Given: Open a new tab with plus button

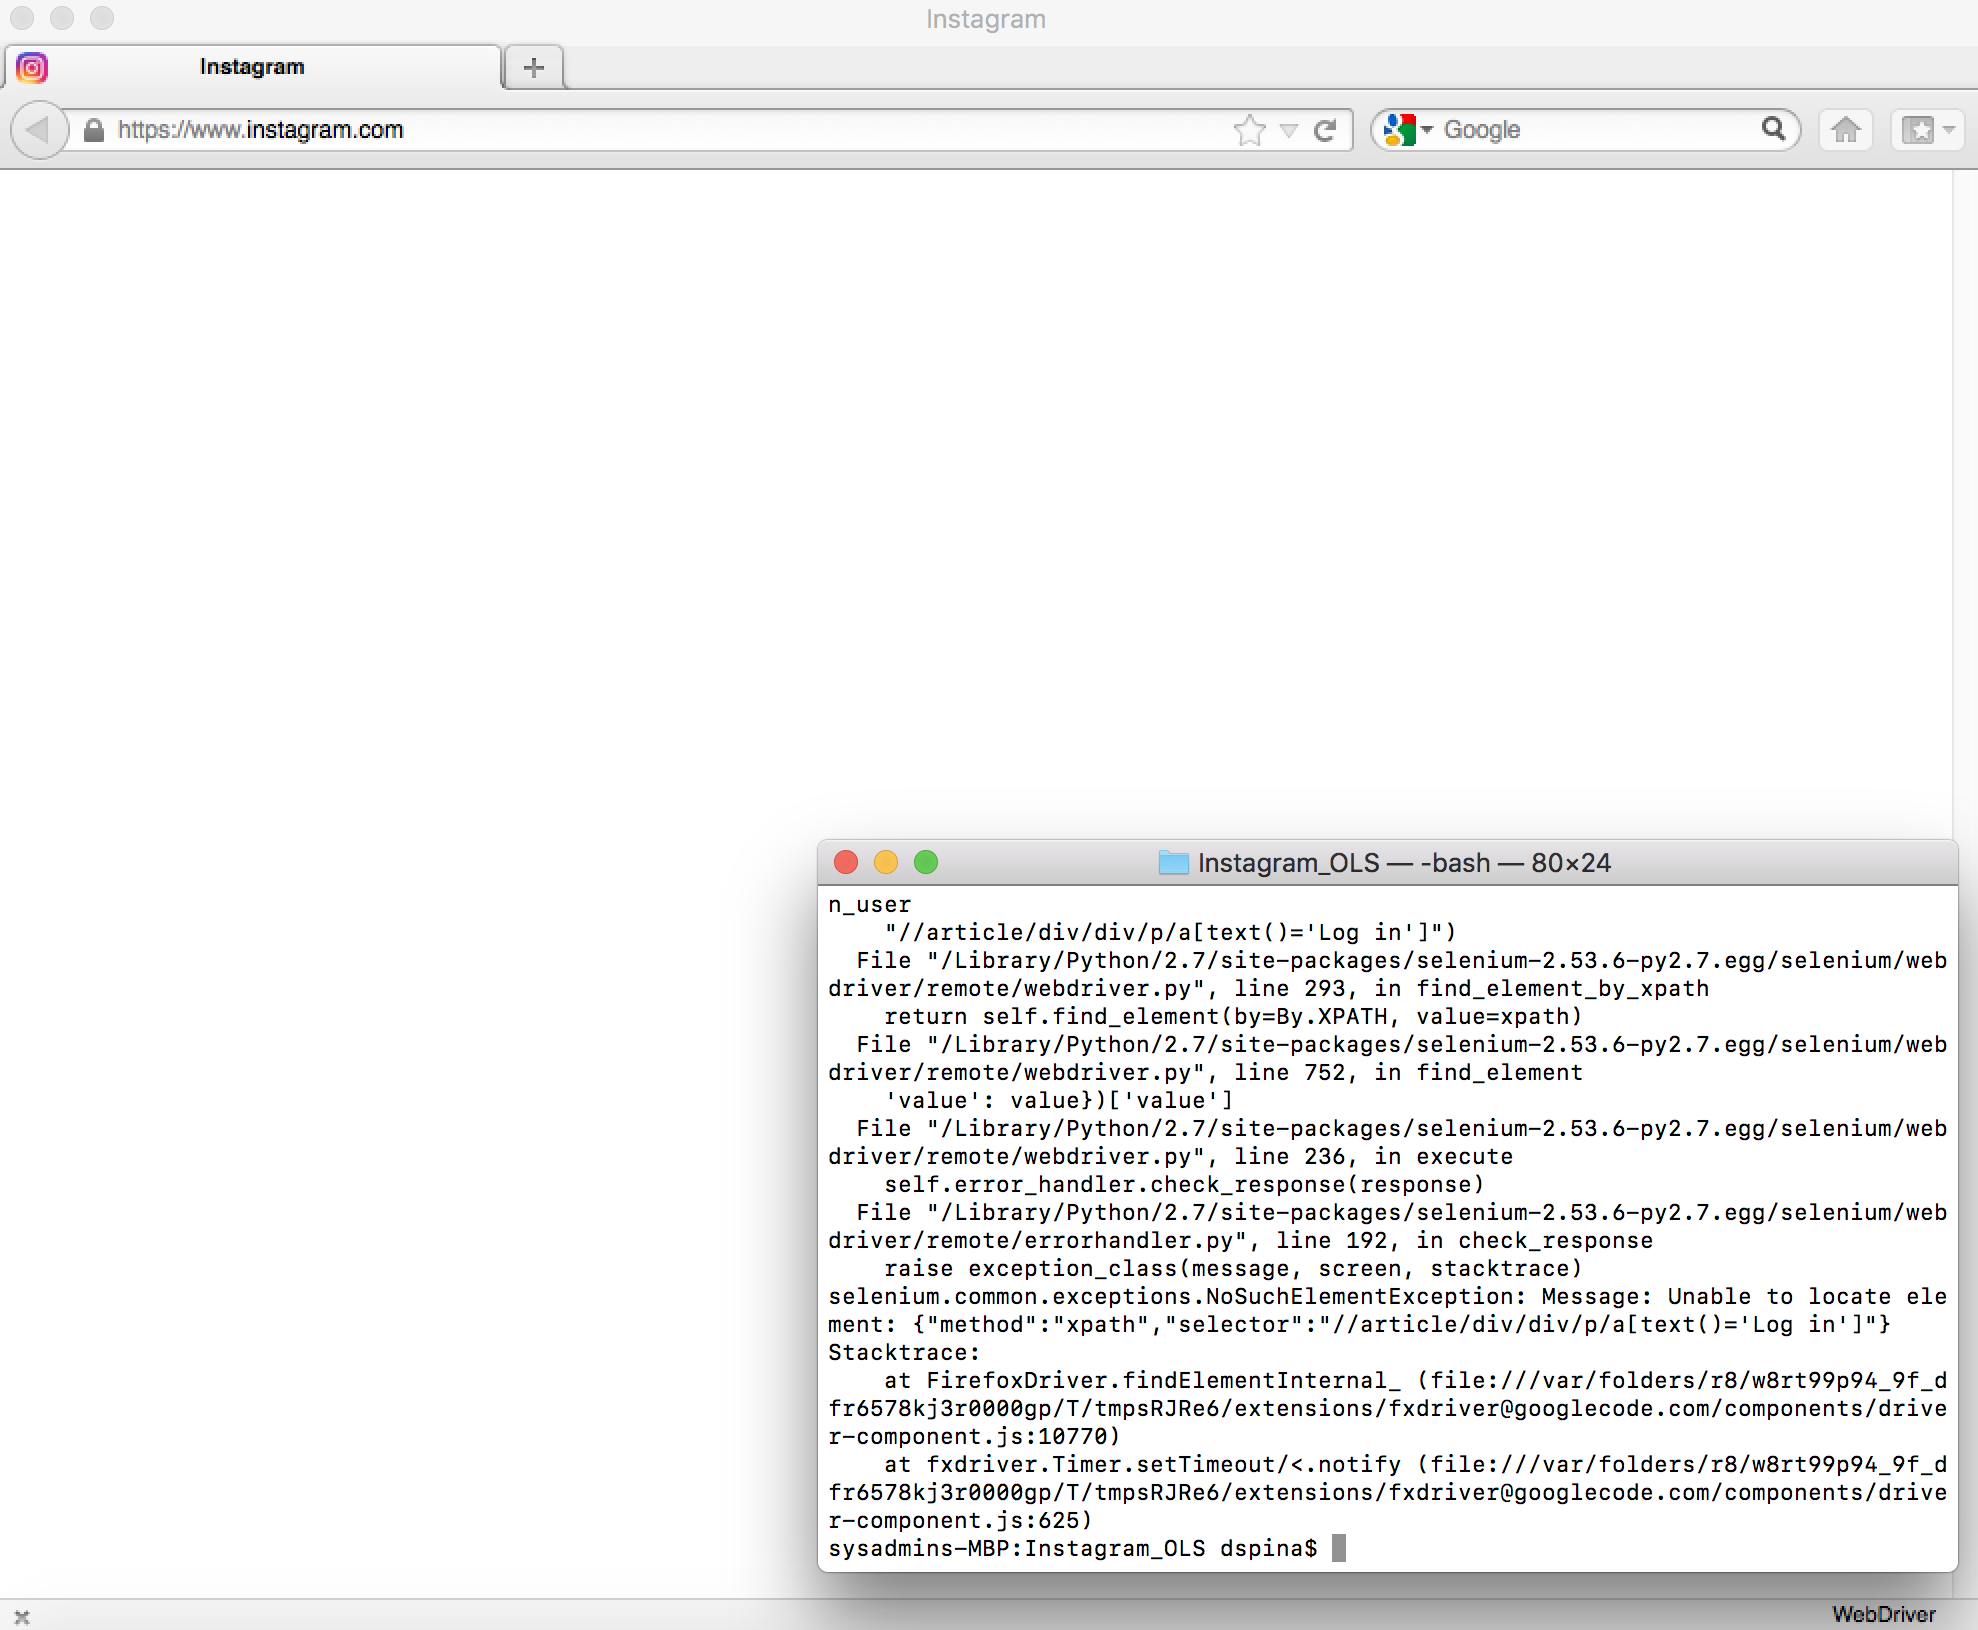Looking at the screenshot, I should [x=534, y=67].
